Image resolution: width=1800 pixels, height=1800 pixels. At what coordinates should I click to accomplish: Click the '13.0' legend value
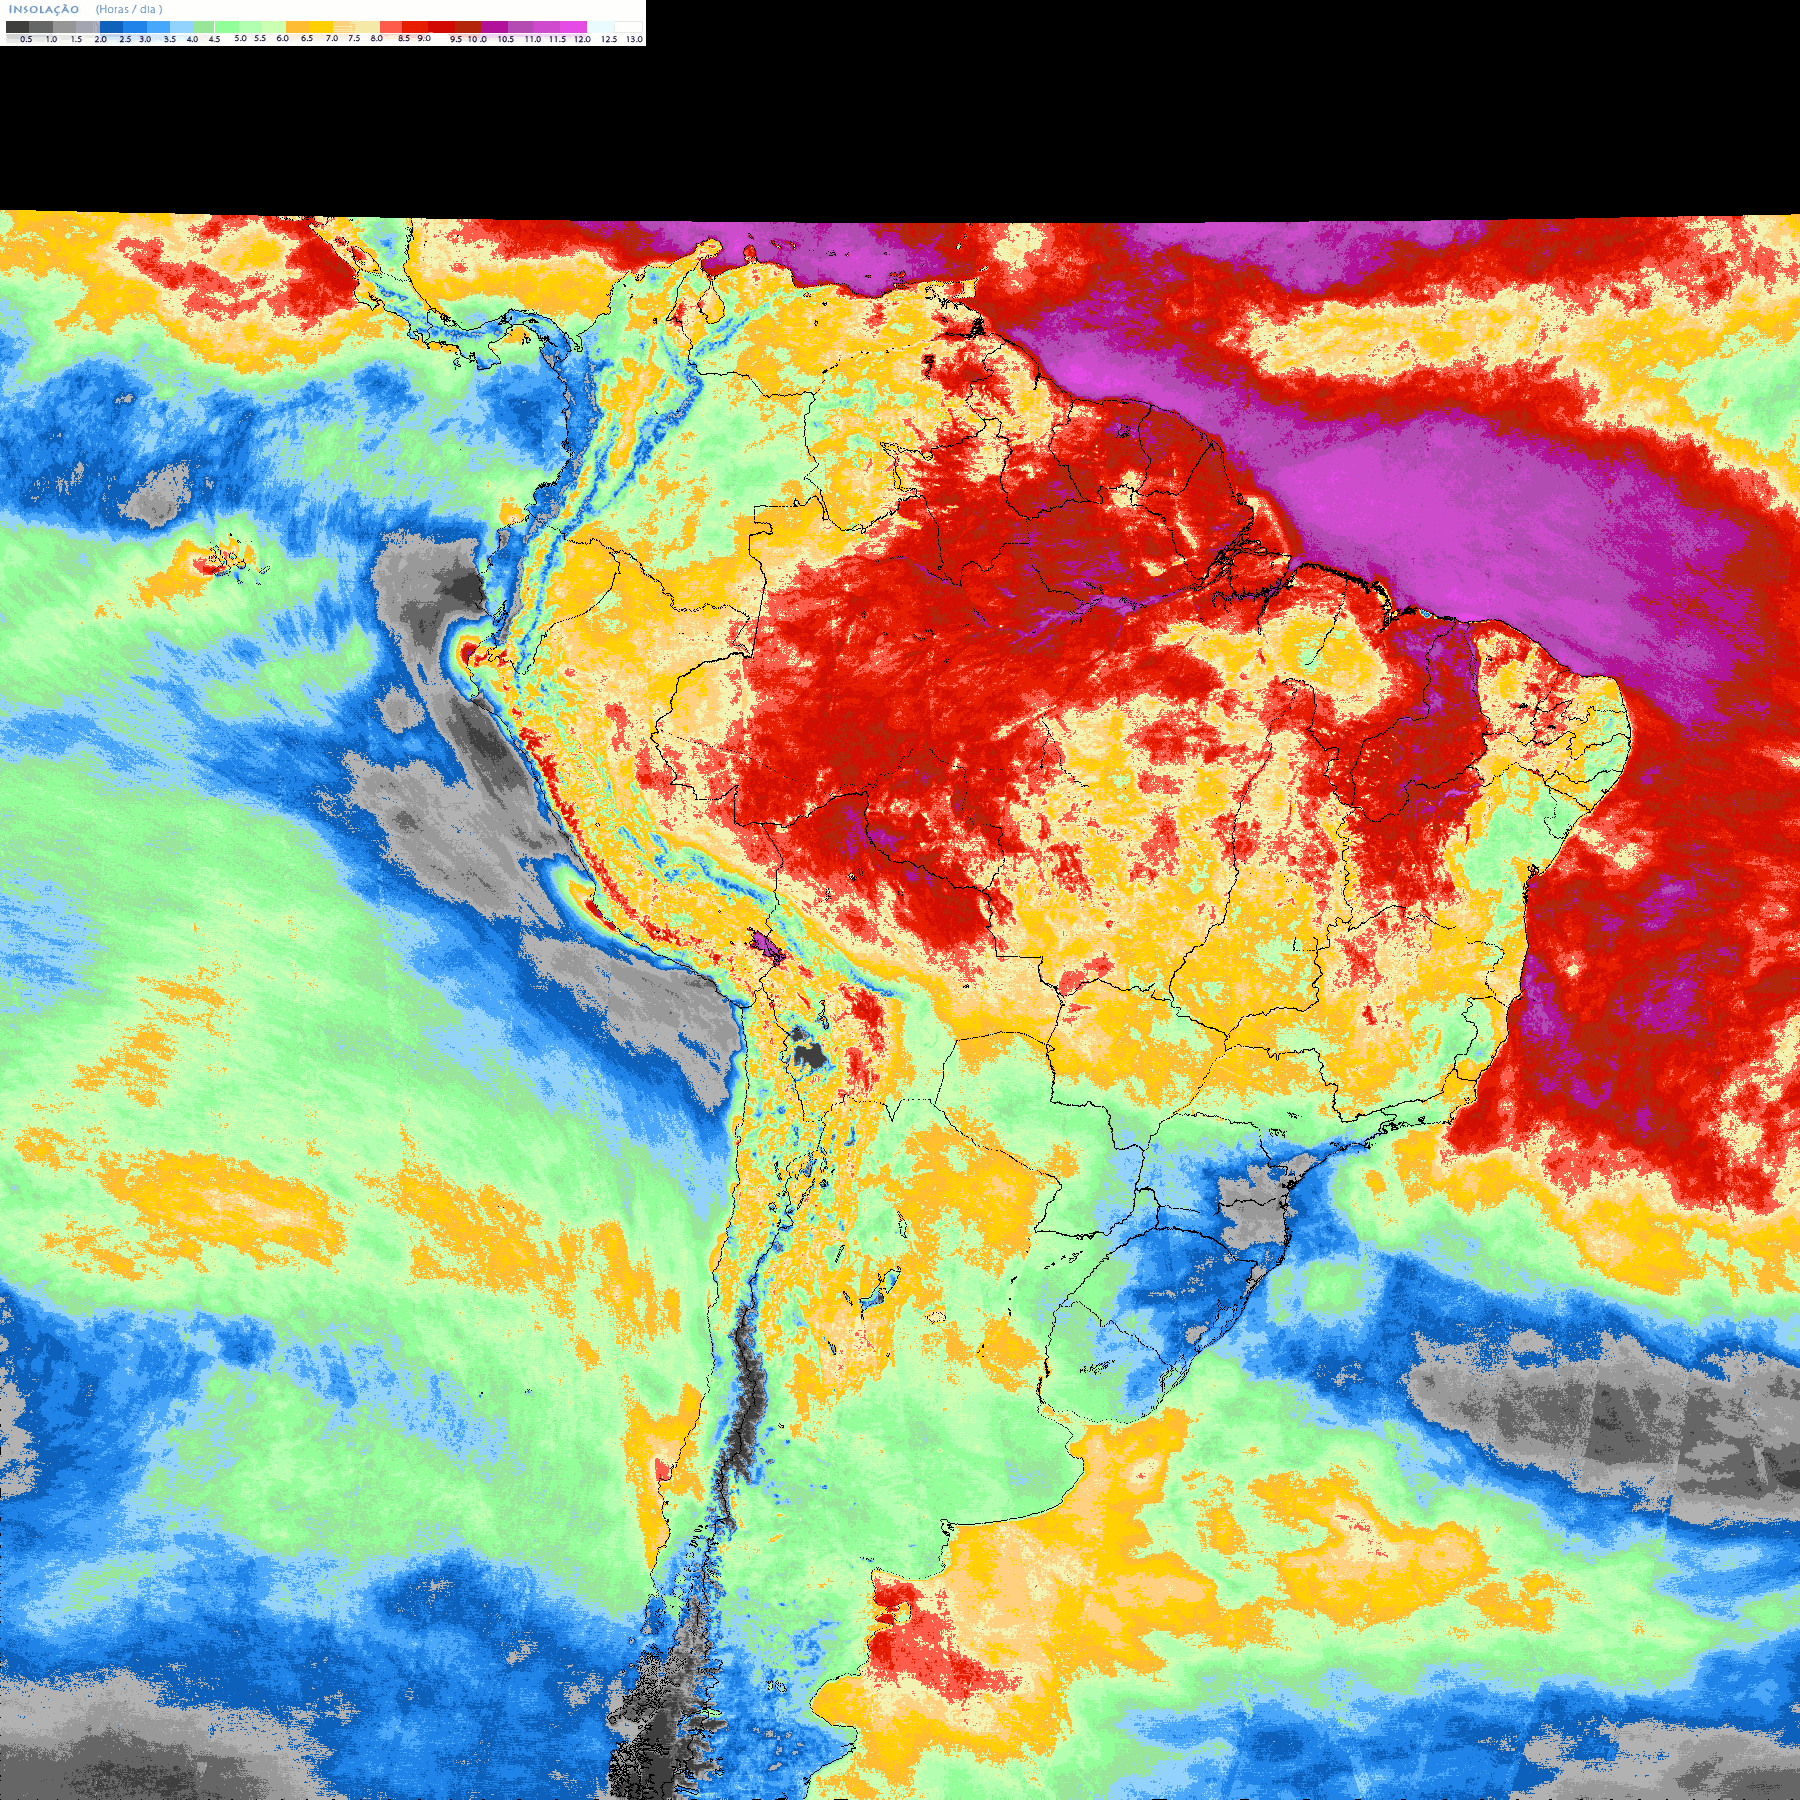[635, 39]
